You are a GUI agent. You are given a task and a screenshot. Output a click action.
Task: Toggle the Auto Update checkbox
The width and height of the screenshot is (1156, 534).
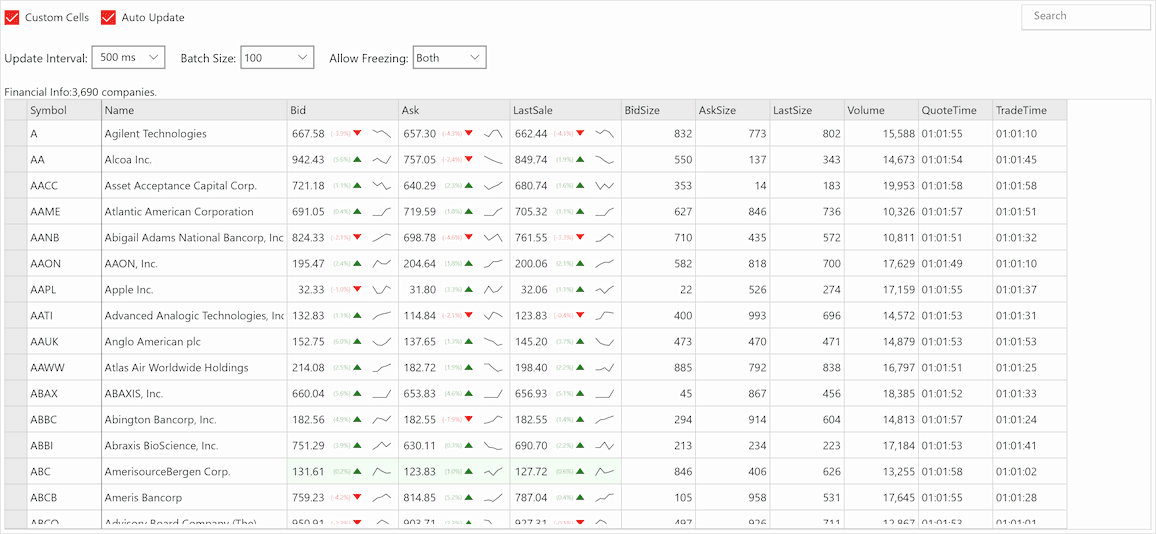point(108,17)
